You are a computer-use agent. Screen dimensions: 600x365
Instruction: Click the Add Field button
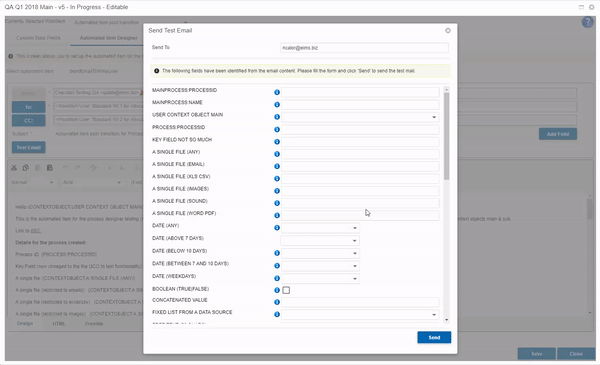click(558, 134)
